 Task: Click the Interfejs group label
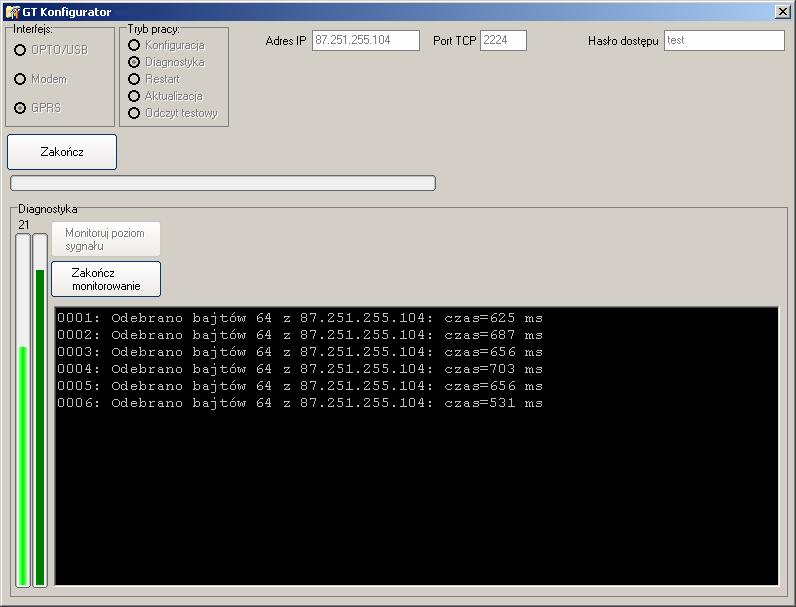(x=33, y=29)
